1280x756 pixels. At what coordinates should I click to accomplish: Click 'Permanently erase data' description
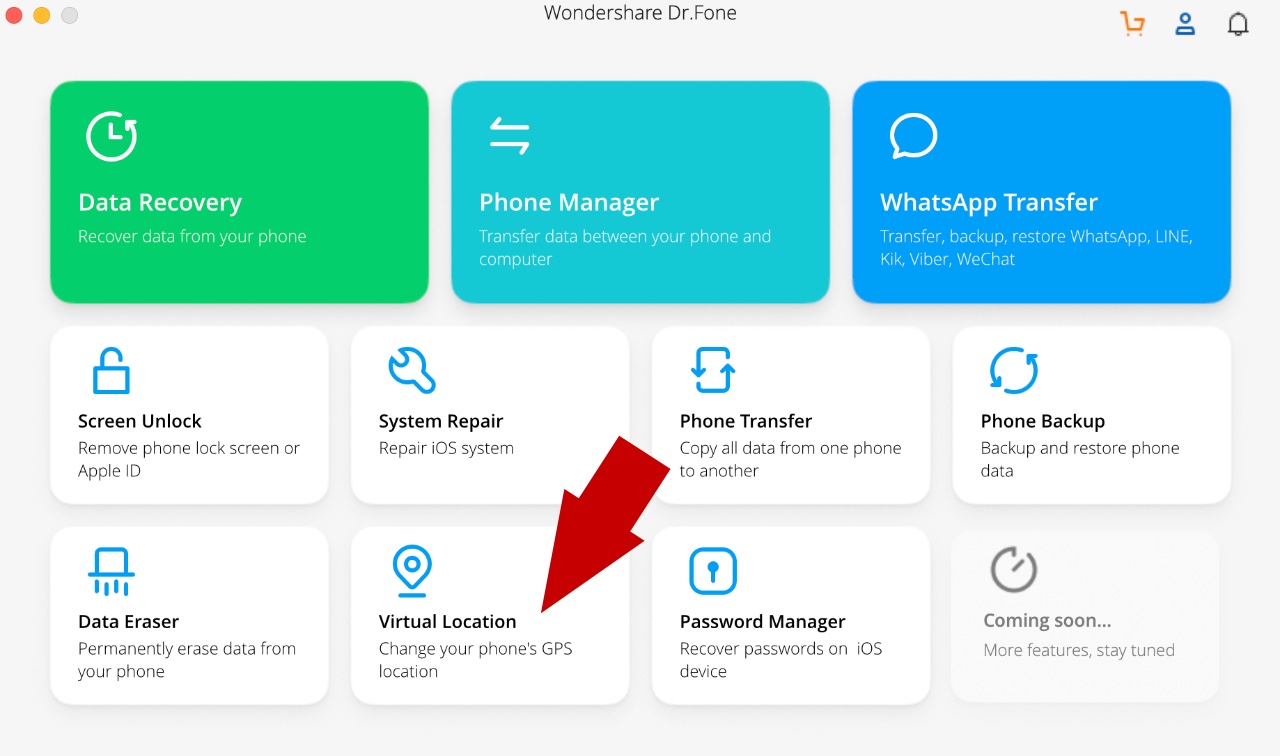point(187,660)
